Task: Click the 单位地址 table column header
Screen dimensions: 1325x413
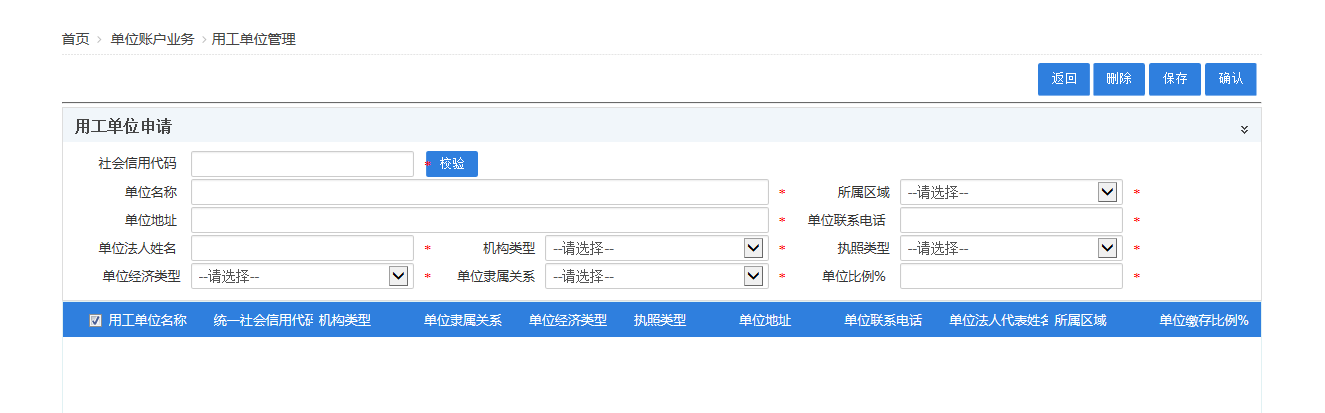Action: click(765, 320)
